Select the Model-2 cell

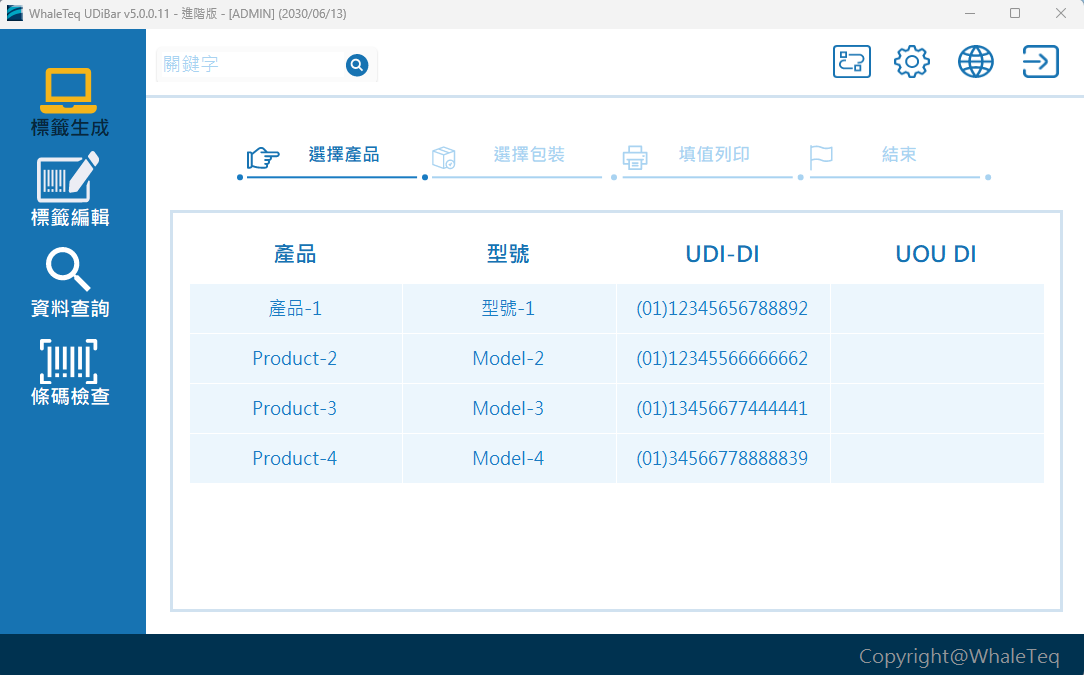pyautogui.click(x=509, y=358)
